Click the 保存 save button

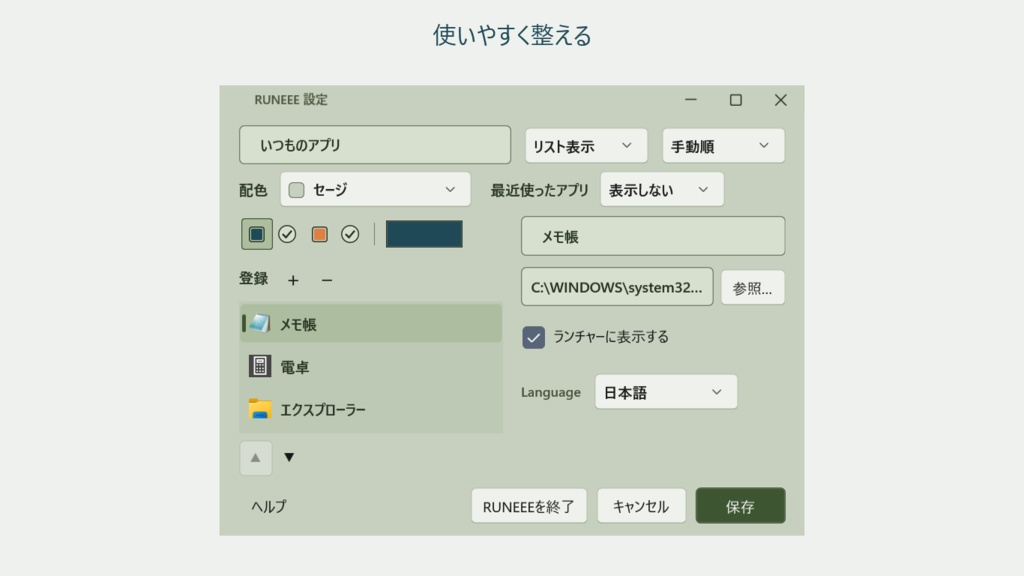741,505
